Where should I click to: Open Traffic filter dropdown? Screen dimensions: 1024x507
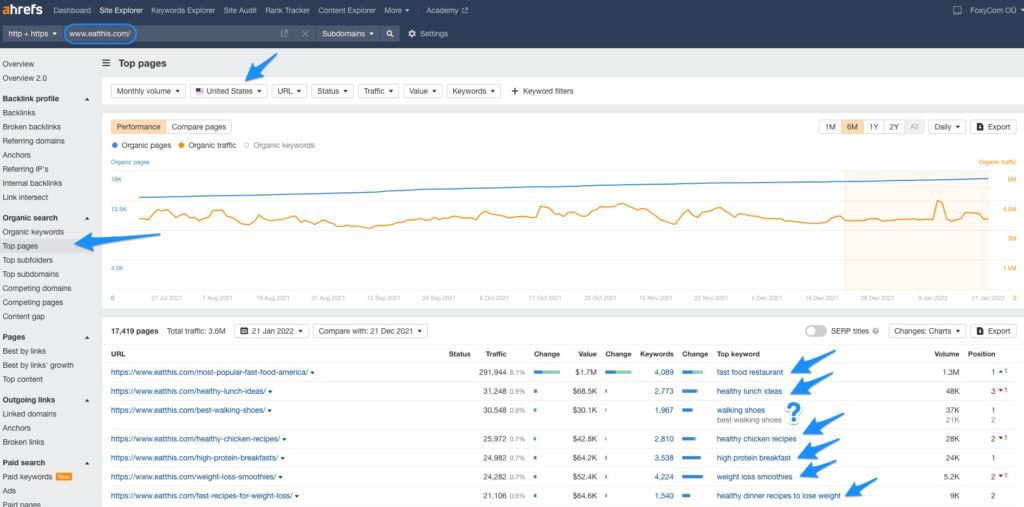click(378, 91)
